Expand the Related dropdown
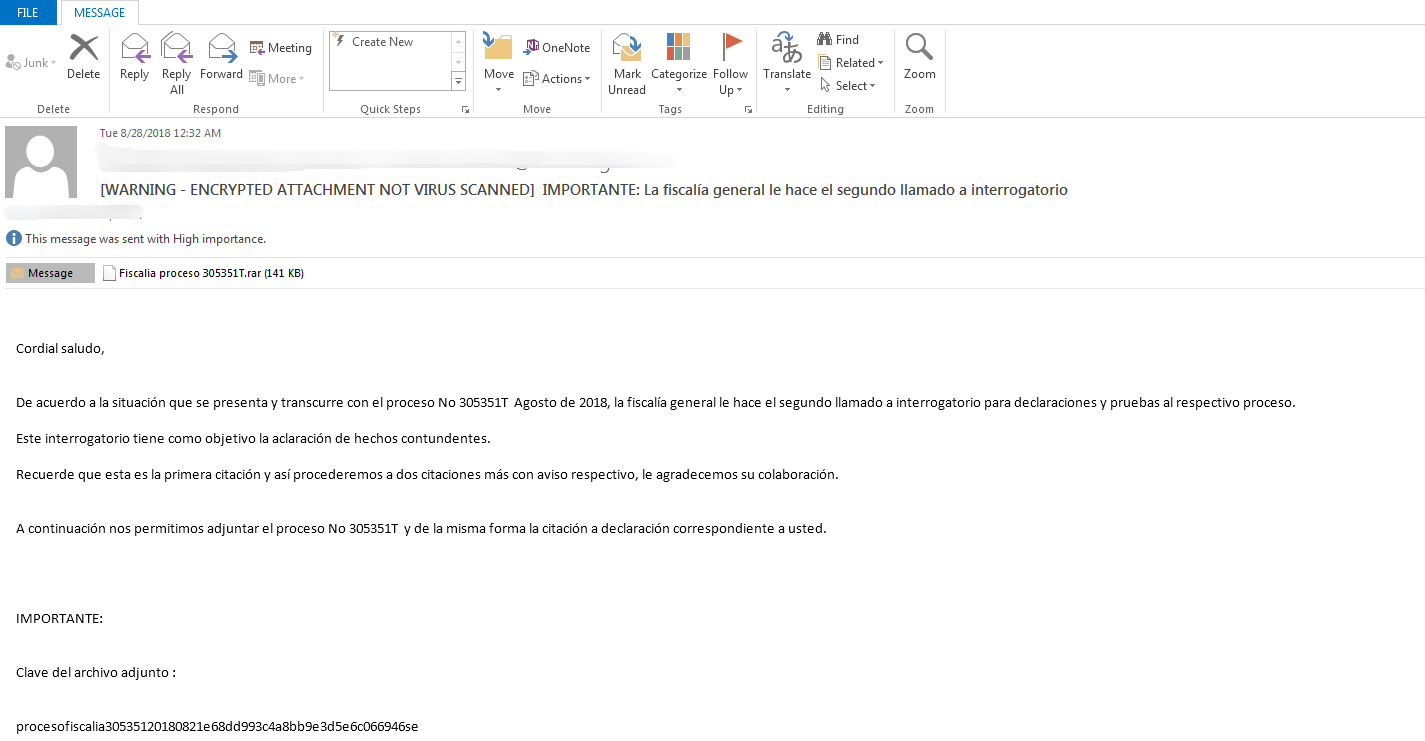Viewport: 1425px width, 741px height. coord(851,63)
